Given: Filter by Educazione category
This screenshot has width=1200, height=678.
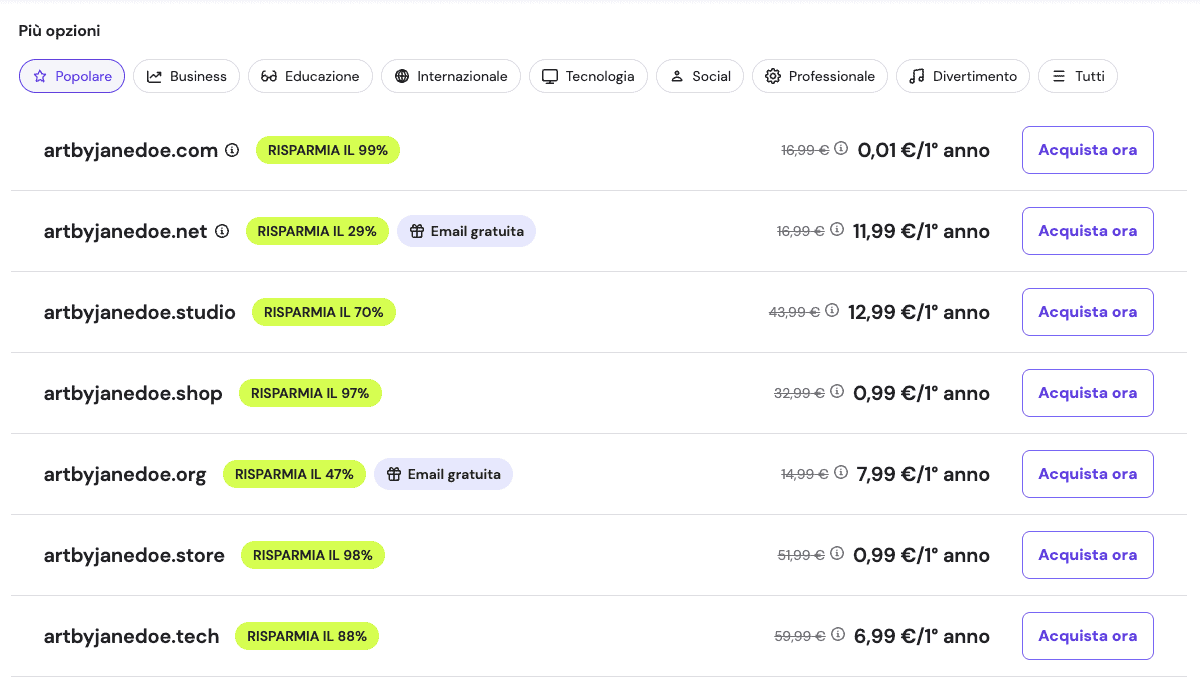Looking at the screenshot, I should click(310, 76).
